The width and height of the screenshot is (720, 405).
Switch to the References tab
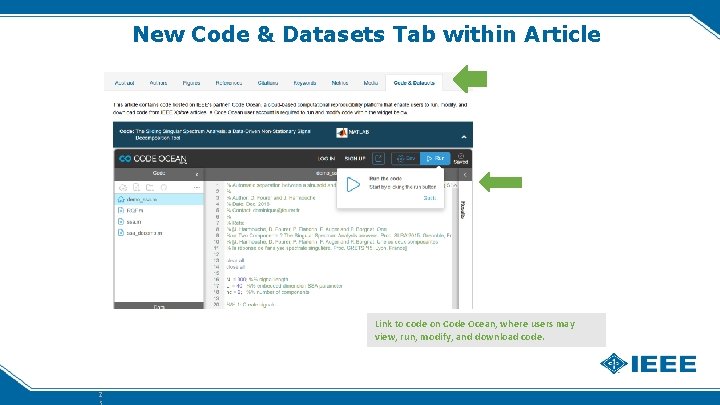[x=229, y=83]
